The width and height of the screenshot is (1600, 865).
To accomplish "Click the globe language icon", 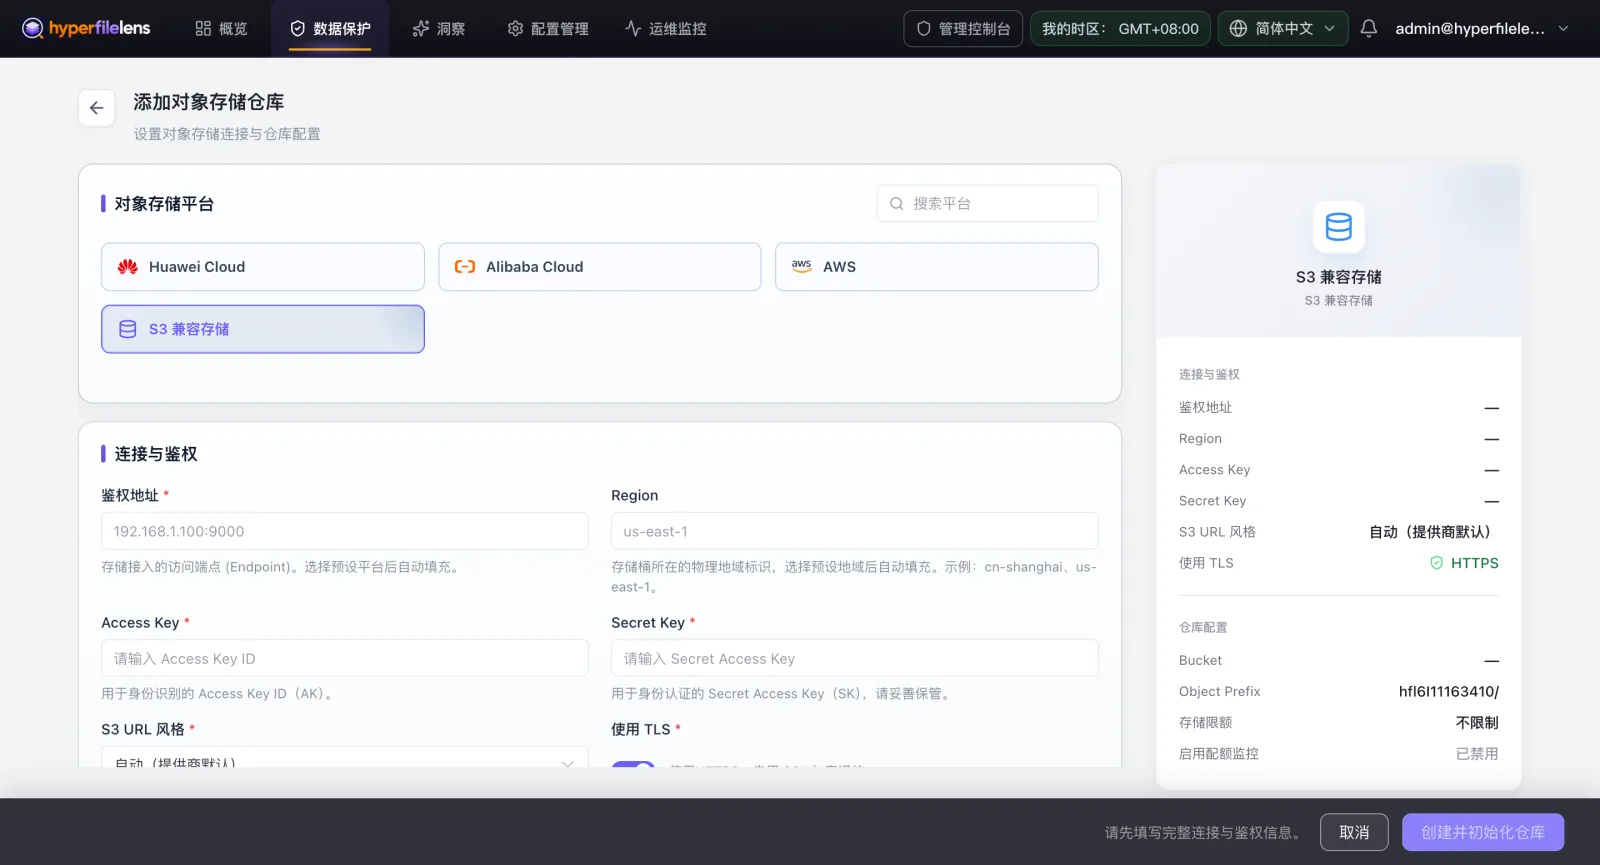I will point(1238,29).
